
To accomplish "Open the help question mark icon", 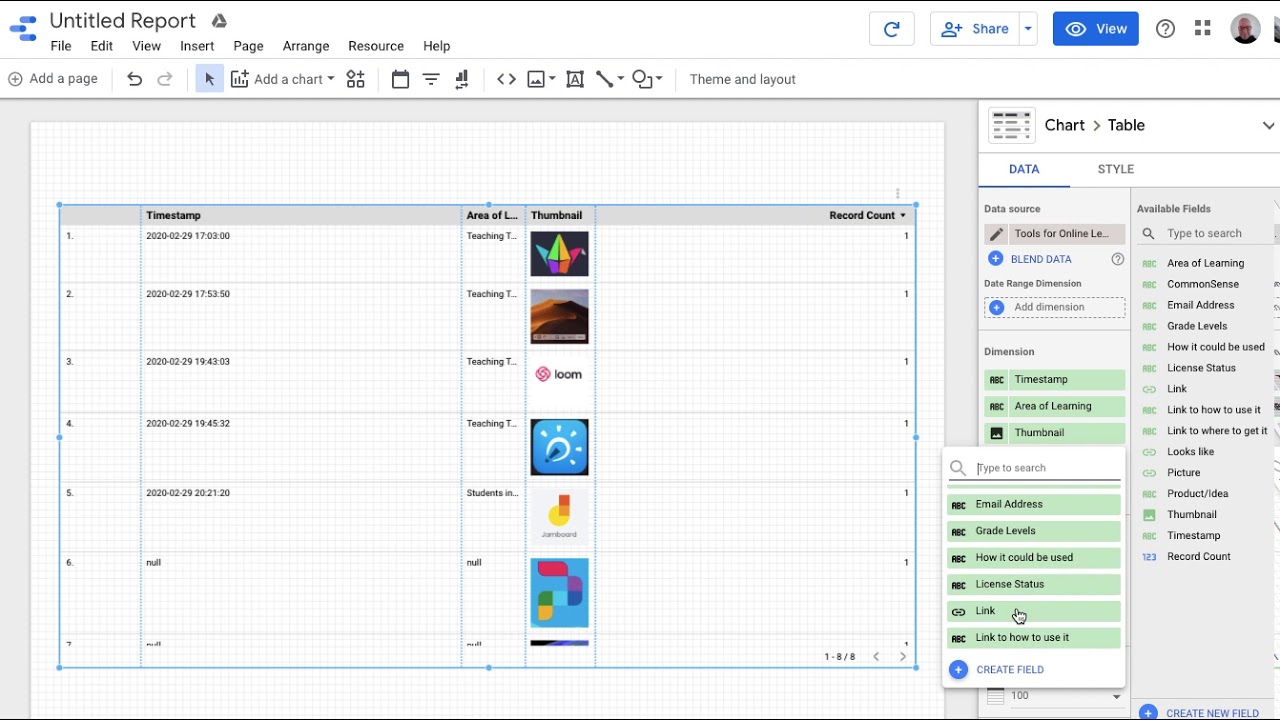I will pos(1165,29).
